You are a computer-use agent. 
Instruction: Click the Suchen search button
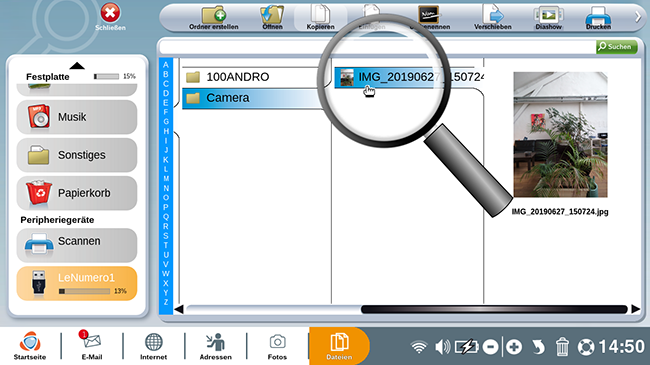tap(616, 47)
